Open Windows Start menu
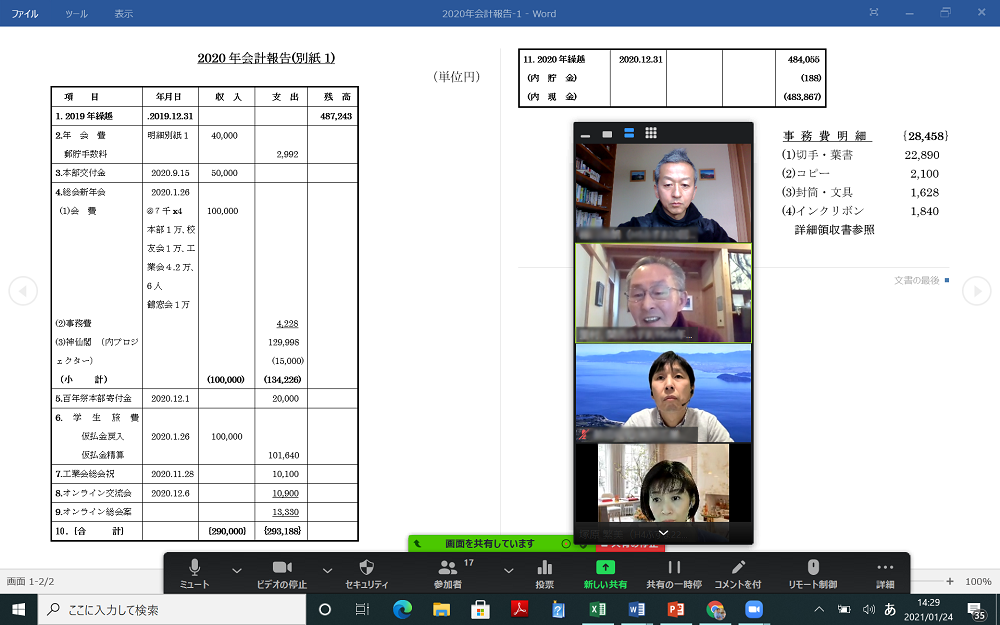Image resolution: width=1000 pixels, height=625 pixels. [x=18, y=610]
